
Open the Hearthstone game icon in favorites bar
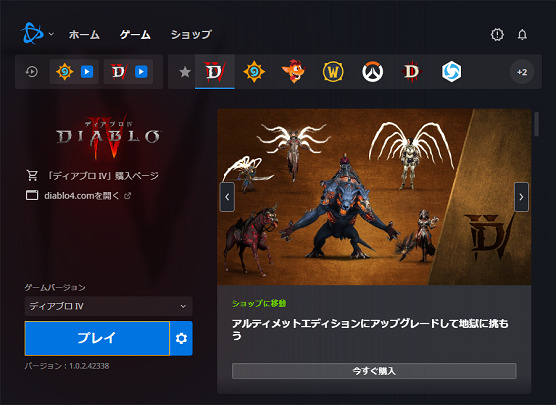pos(254,72)
